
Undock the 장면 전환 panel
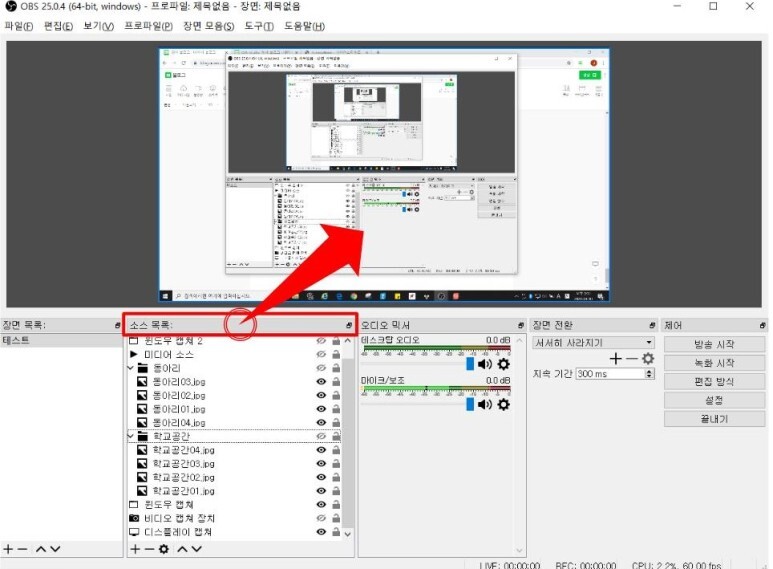pyautogui.click(x=652, y=325)
